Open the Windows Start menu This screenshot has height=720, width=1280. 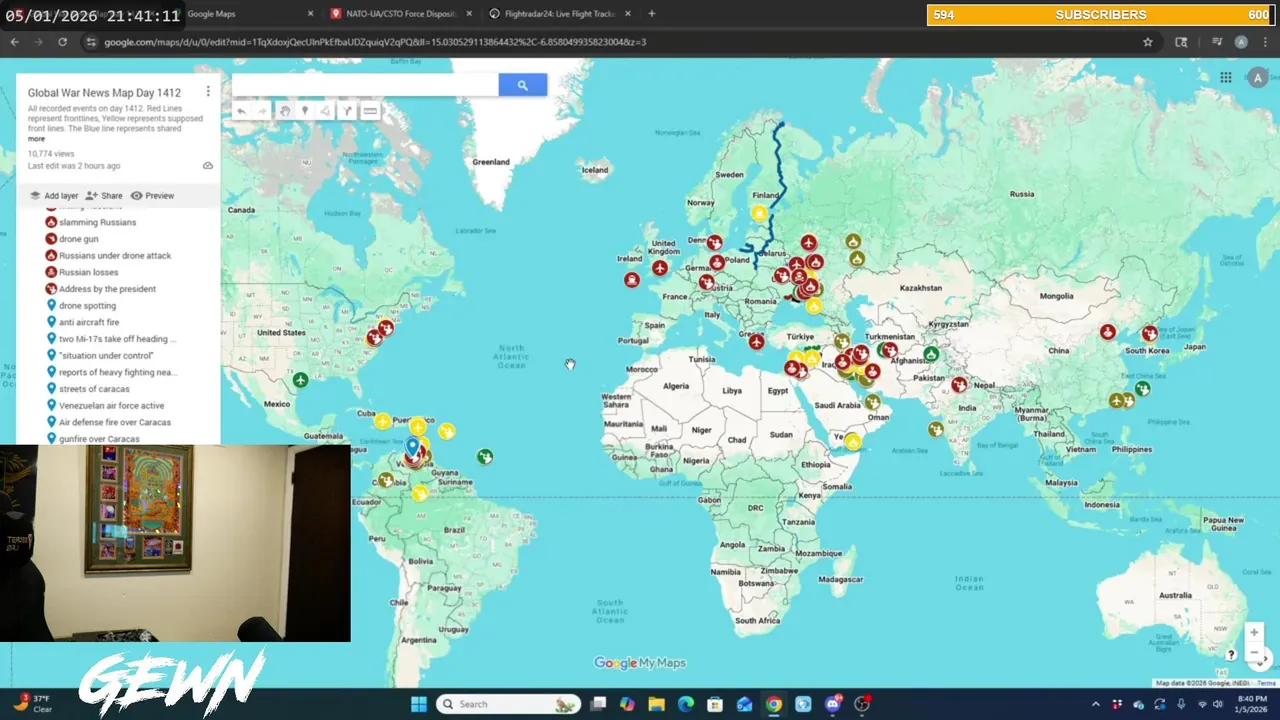pos(418,704)
